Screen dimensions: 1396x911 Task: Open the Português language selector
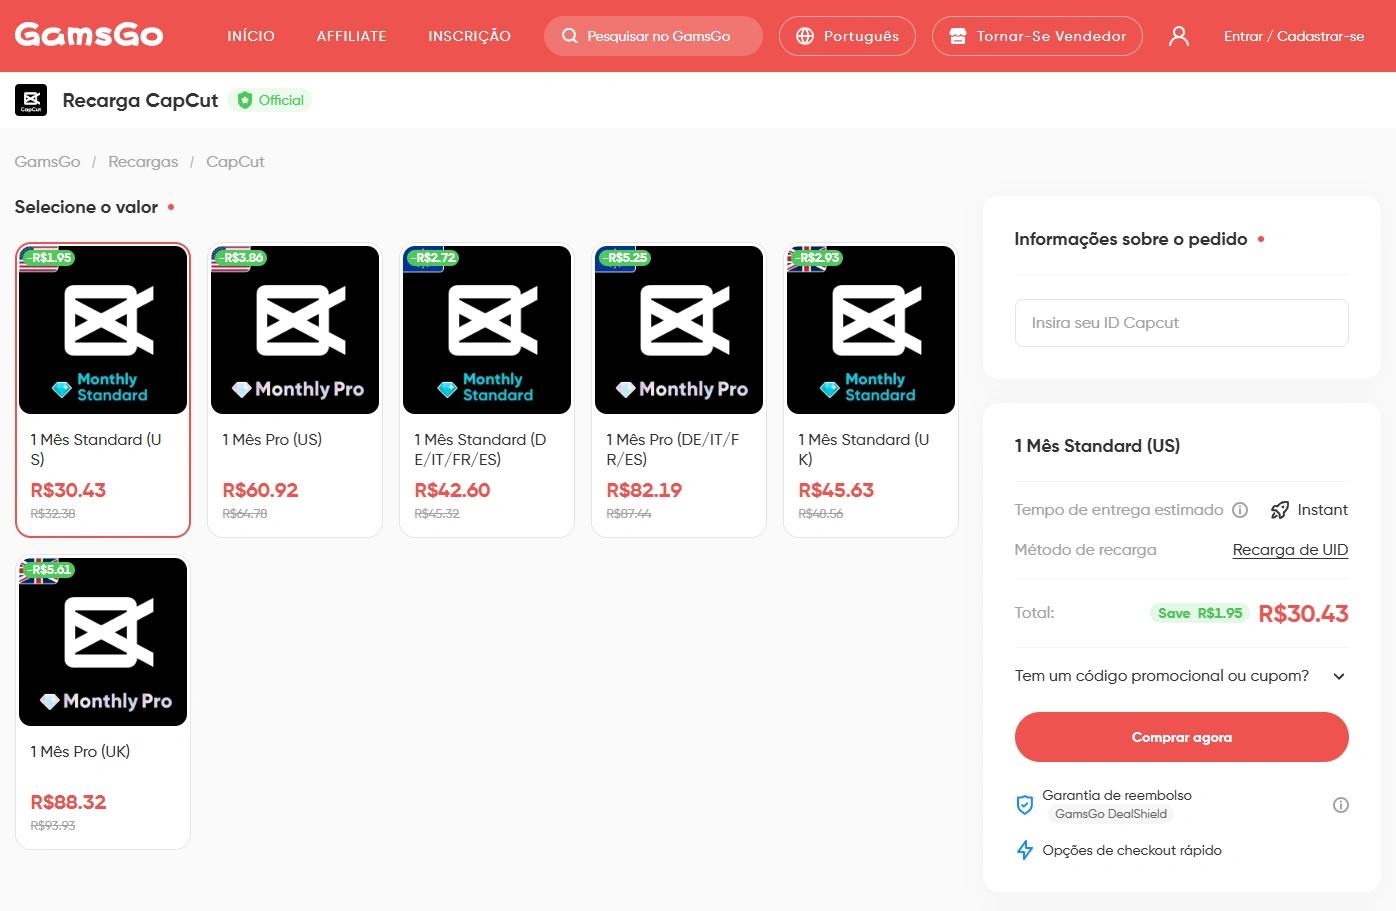[x=847, y=36]
